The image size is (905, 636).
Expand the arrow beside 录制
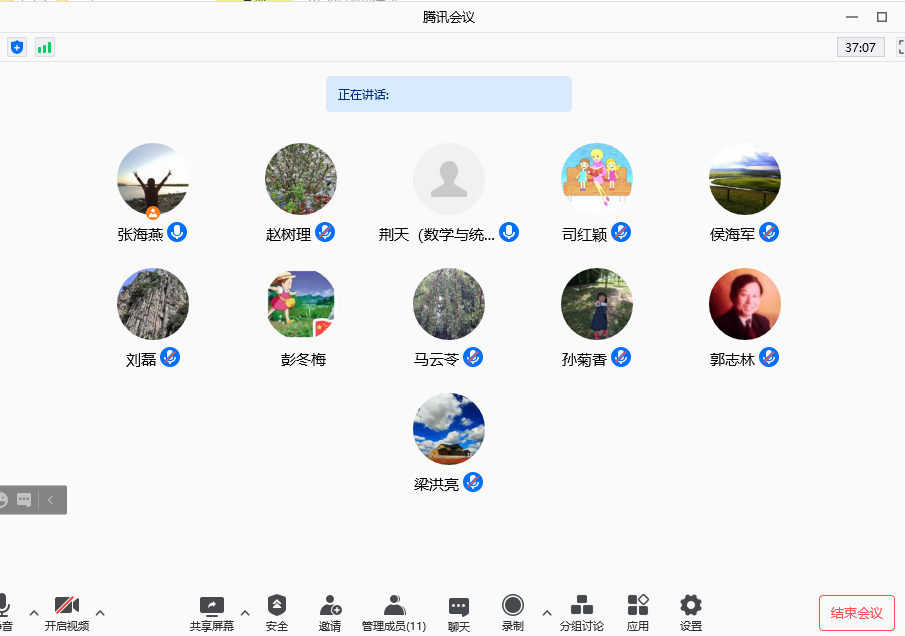(546, 612)
